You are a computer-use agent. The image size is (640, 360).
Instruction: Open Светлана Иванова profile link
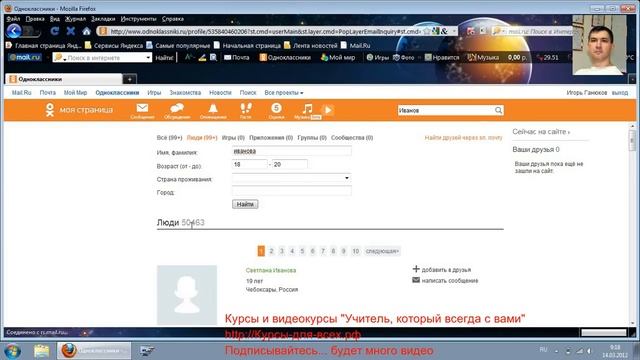[271, 270]
